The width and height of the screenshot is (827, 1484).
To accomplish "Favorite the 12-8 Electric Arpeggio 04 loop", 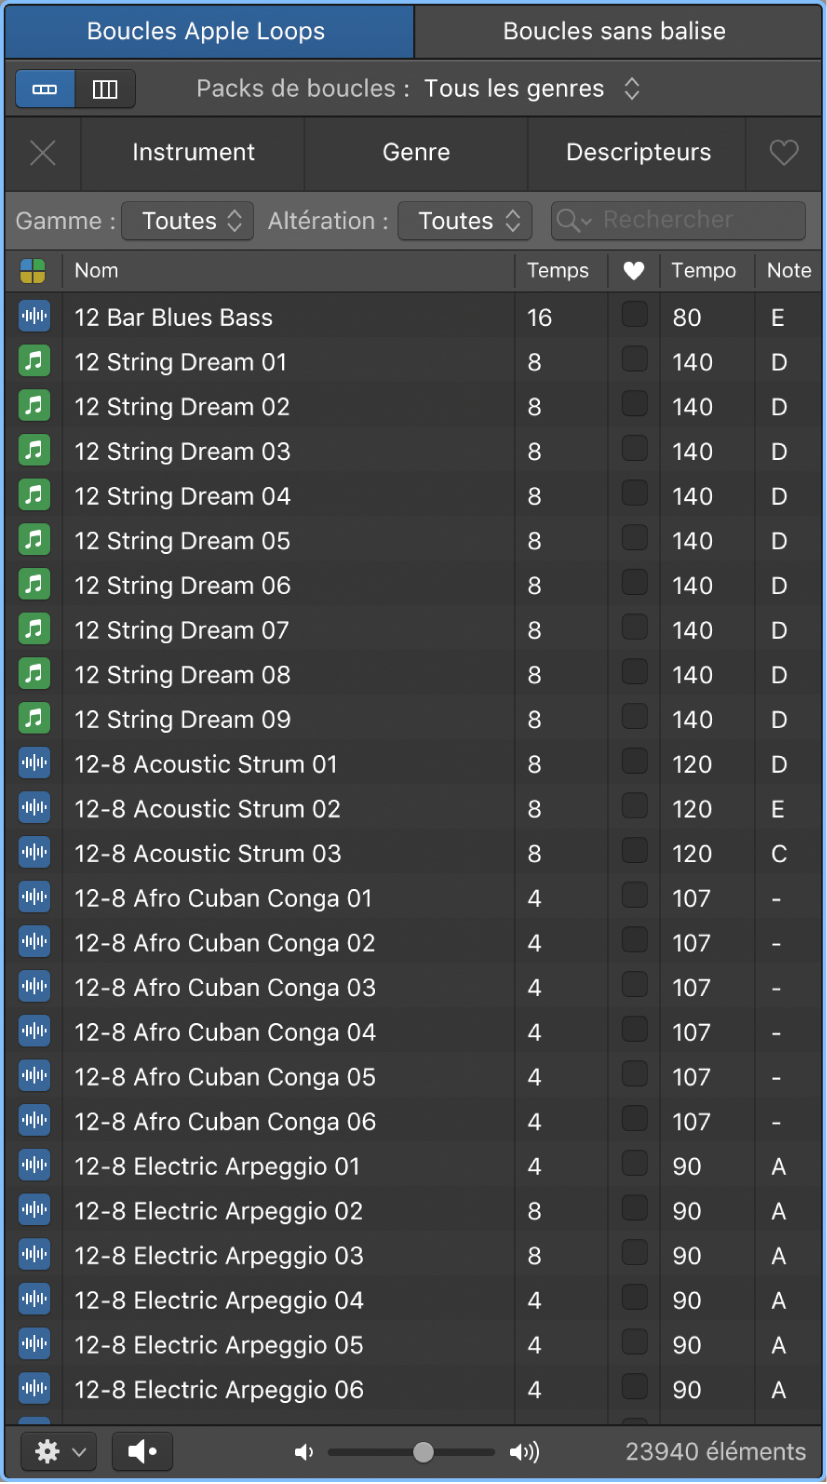I will click(635, 1298).
